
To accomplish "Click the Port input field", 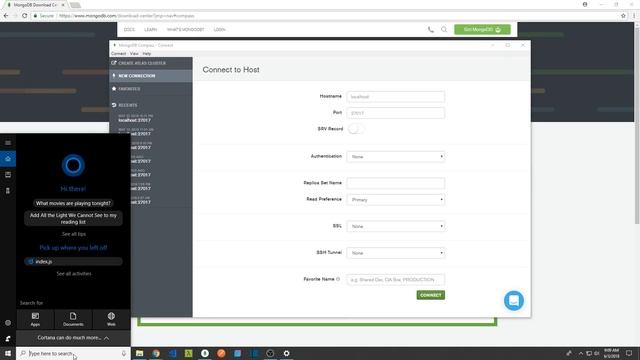I will (396, 113).
